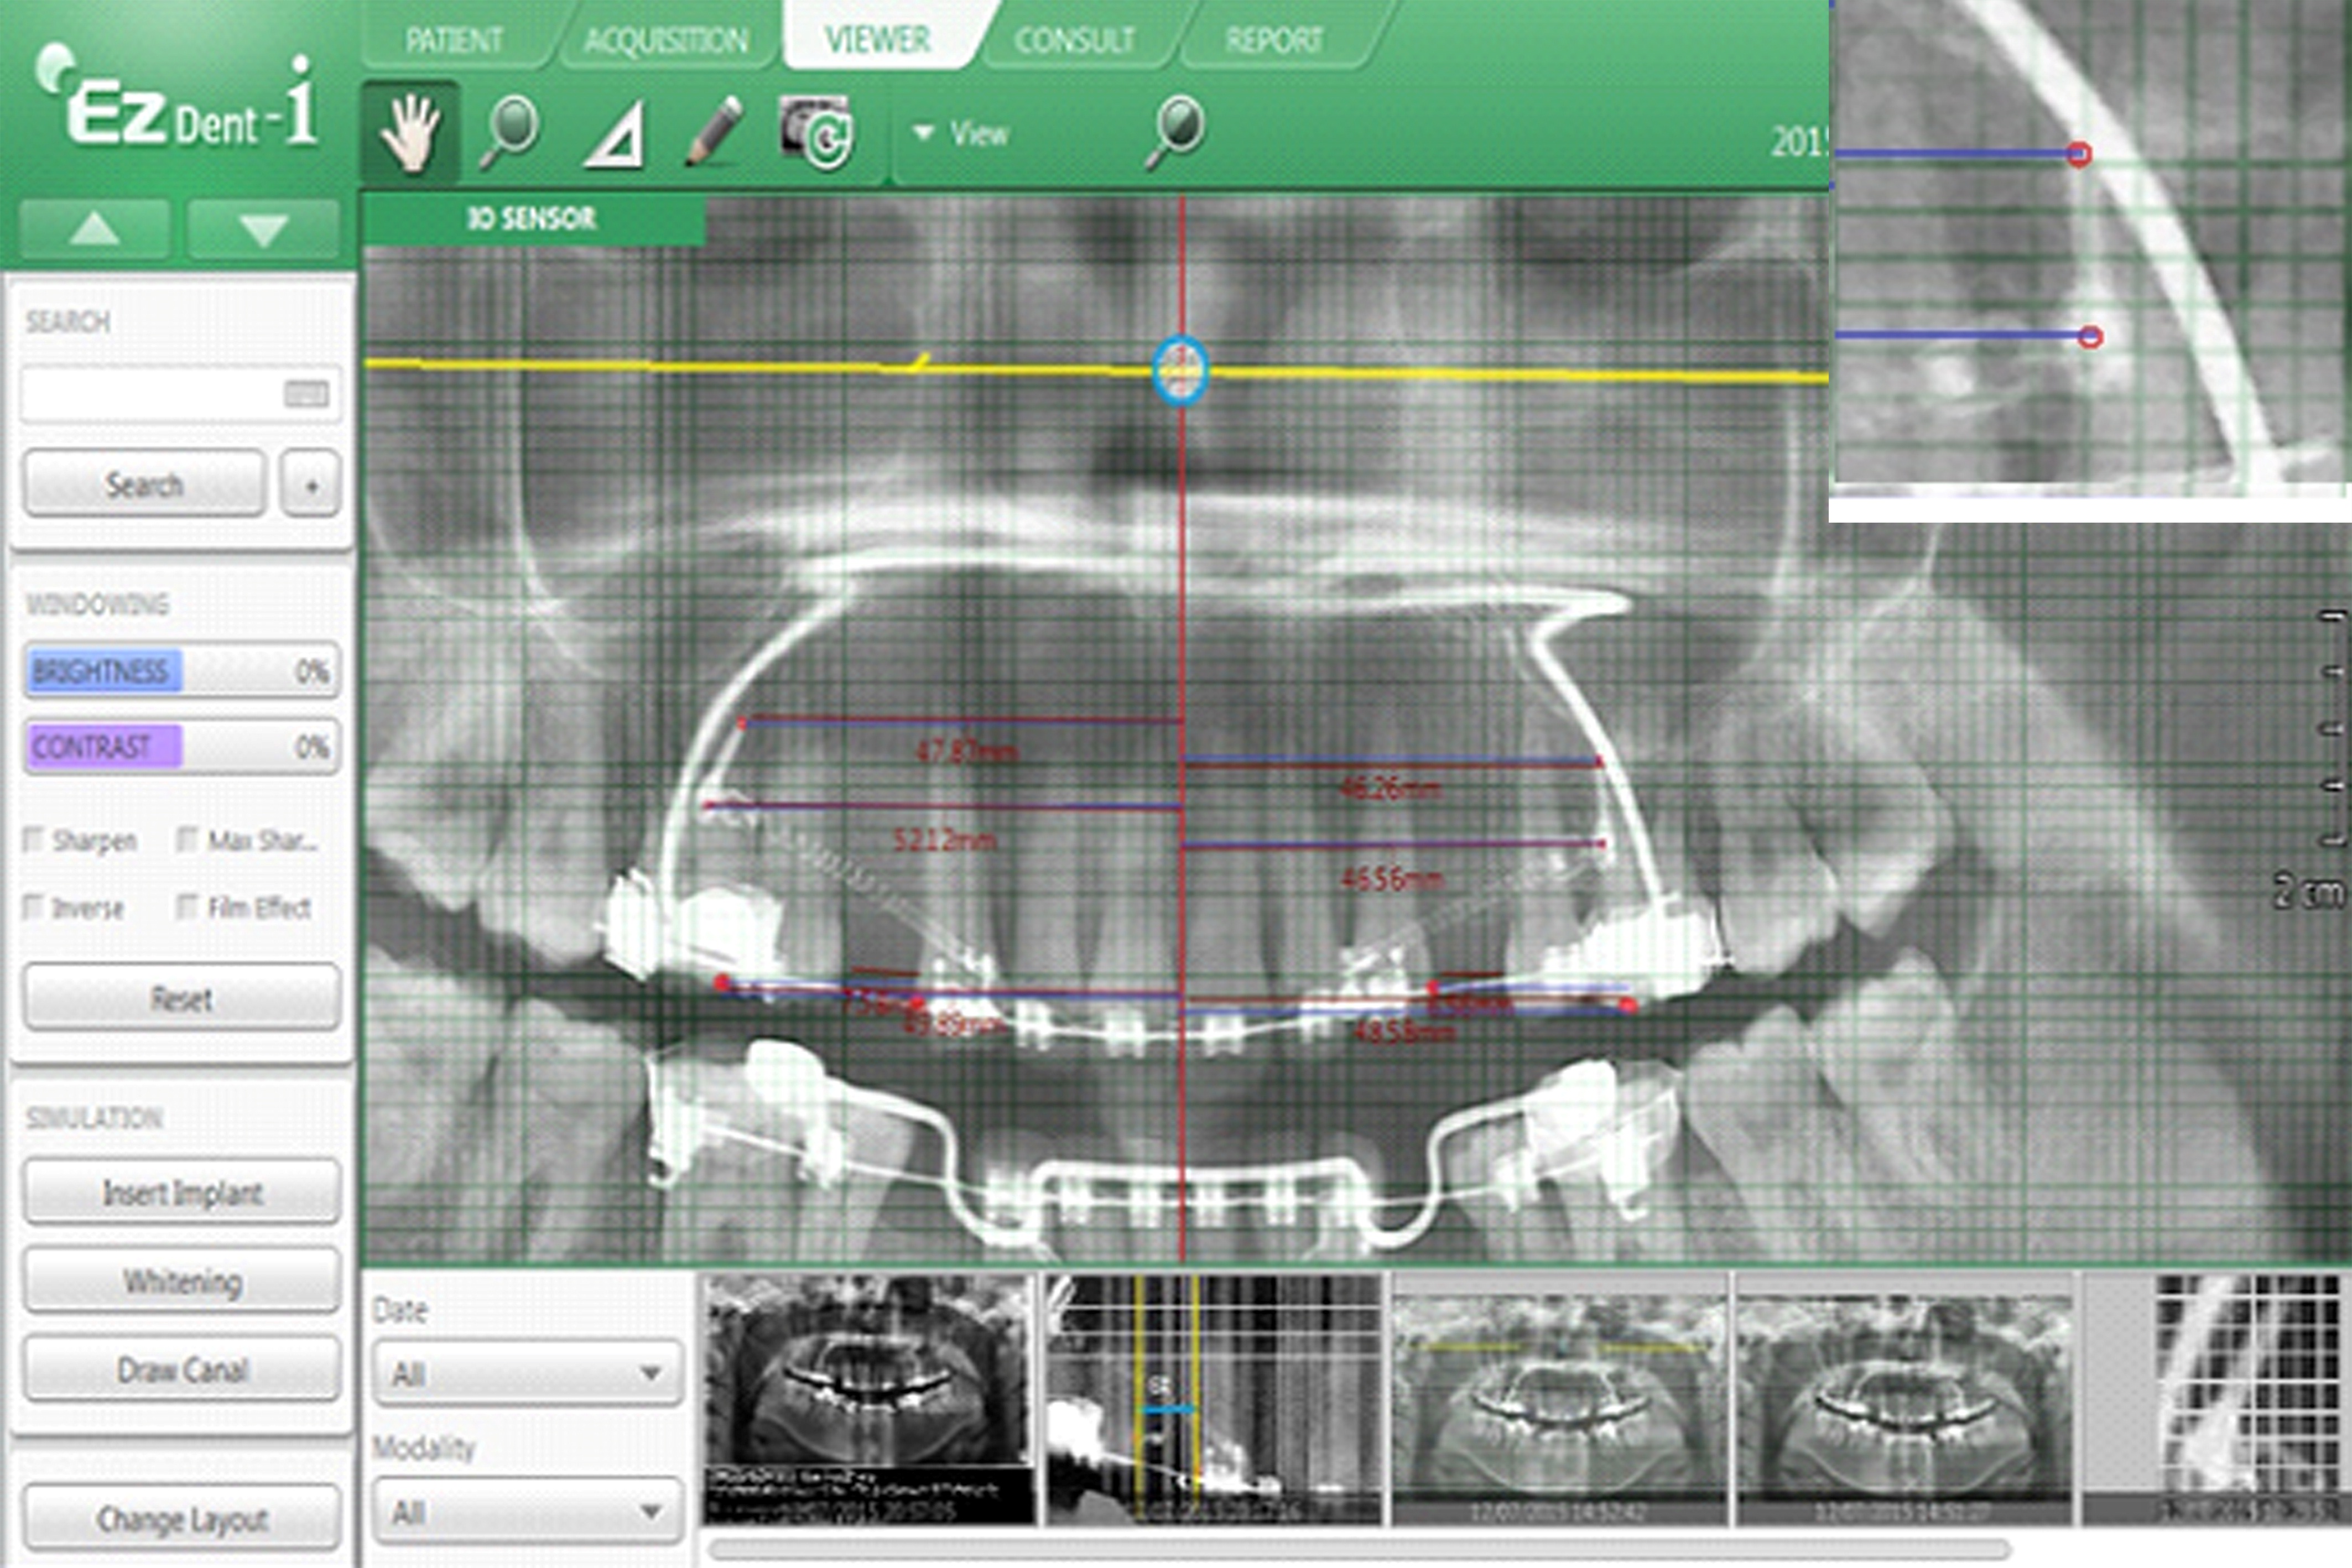Select the hand pan tool
The width and height of the screenshot is (2352, 1568).
(411, 132)
